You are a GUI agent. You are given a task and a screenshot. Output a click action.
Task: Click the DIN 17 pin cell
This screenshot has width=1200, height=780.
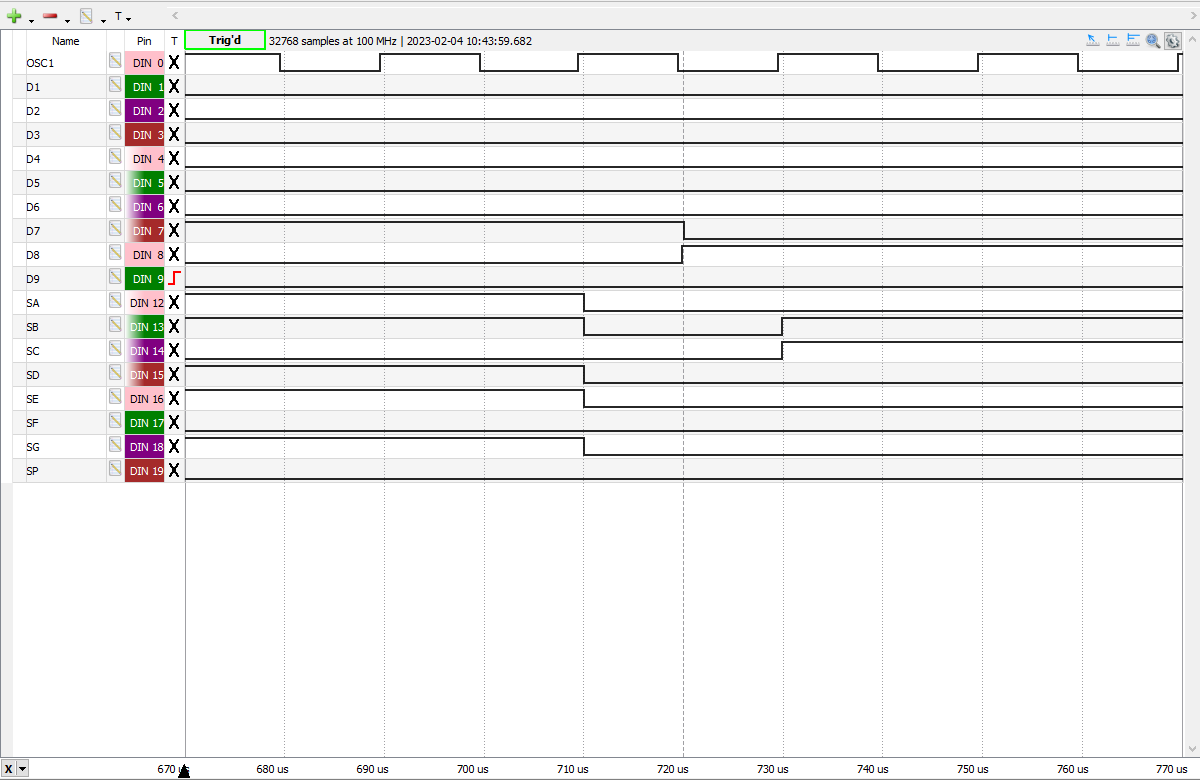coord(145,422)
